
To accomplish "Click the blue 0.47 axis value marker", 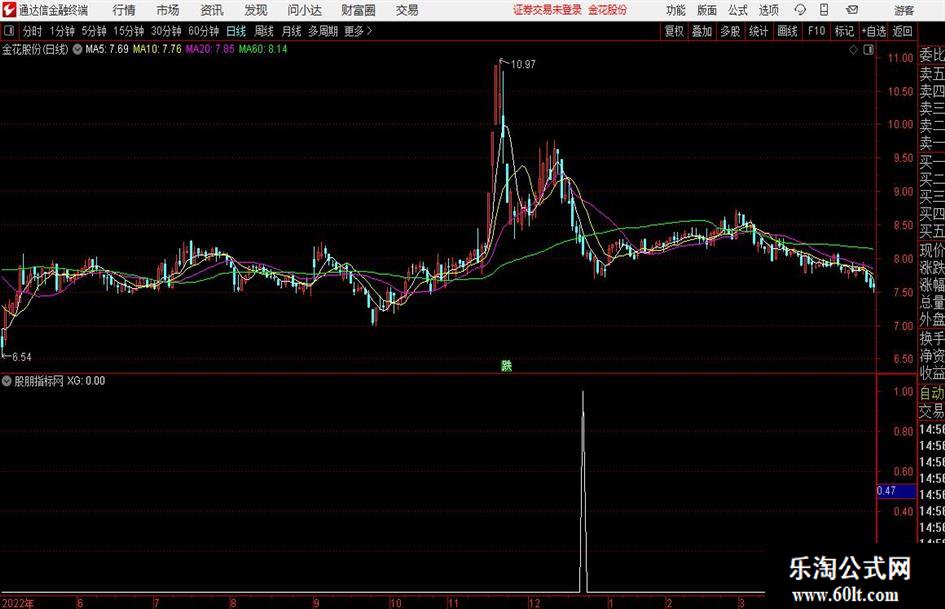I will click(x=896, y=491).
